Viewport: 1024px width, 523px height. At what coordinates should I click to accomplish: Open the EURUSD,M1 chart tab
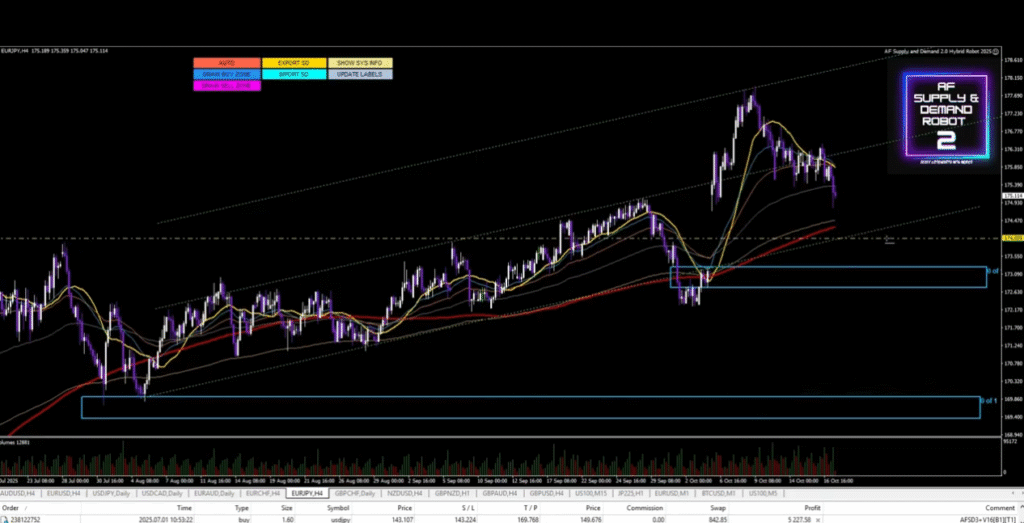tap(672, 493)
